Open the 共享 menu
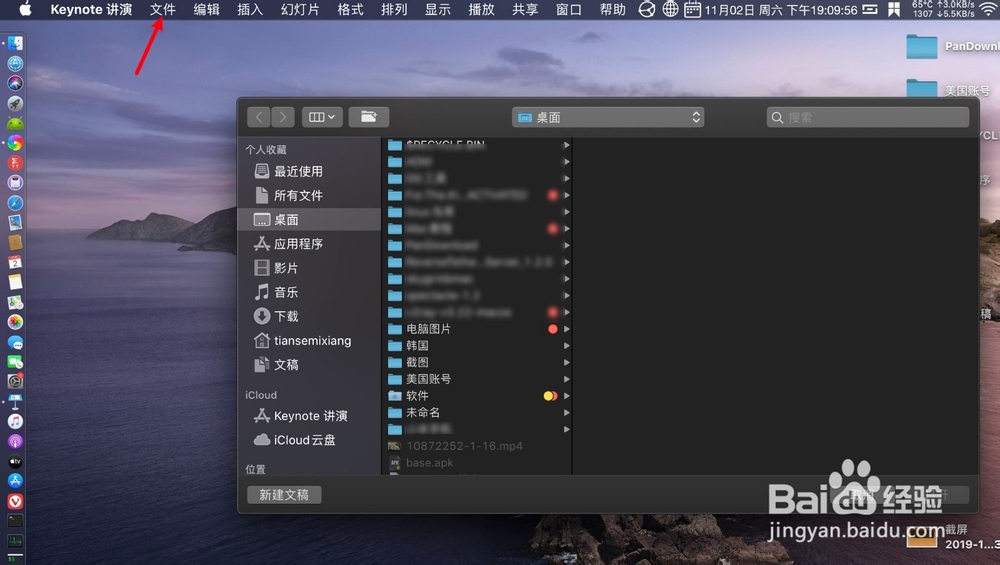The height and width of the screenshot is (565, 1000). point(525,10)
